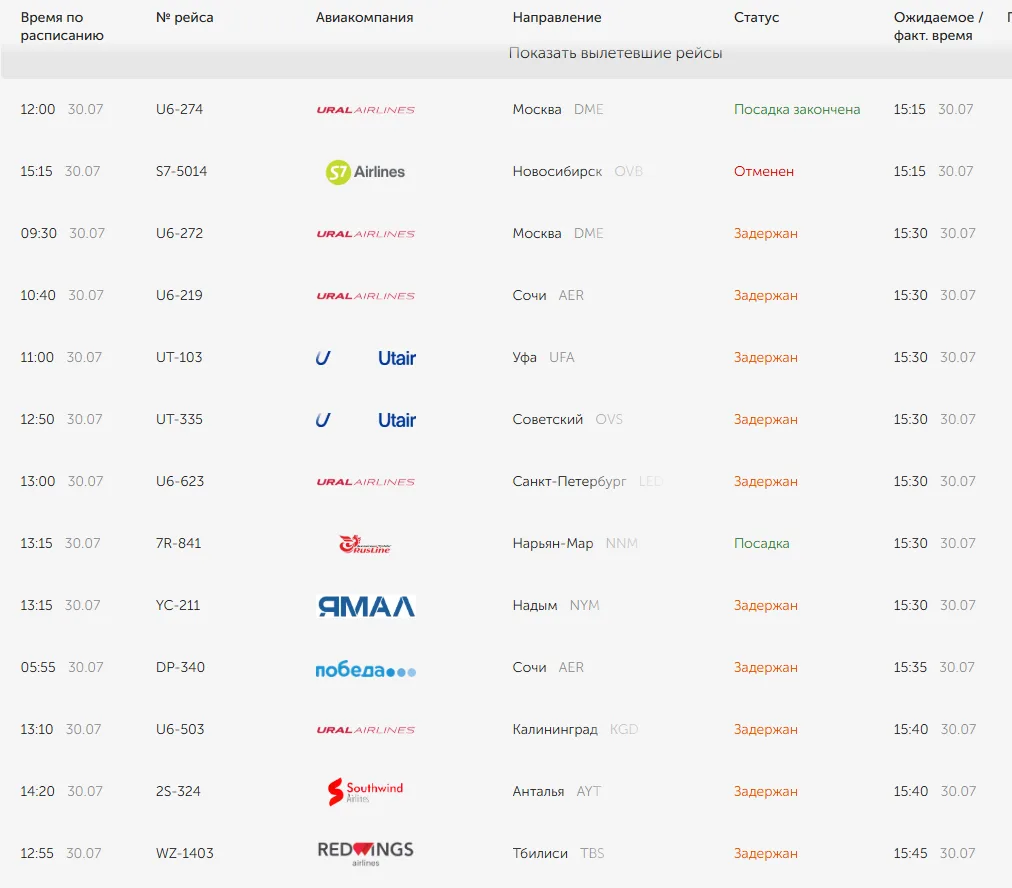Click Utair logo for flight UT-335
Screen dimensions: 1012x888
tap(365, 420)
